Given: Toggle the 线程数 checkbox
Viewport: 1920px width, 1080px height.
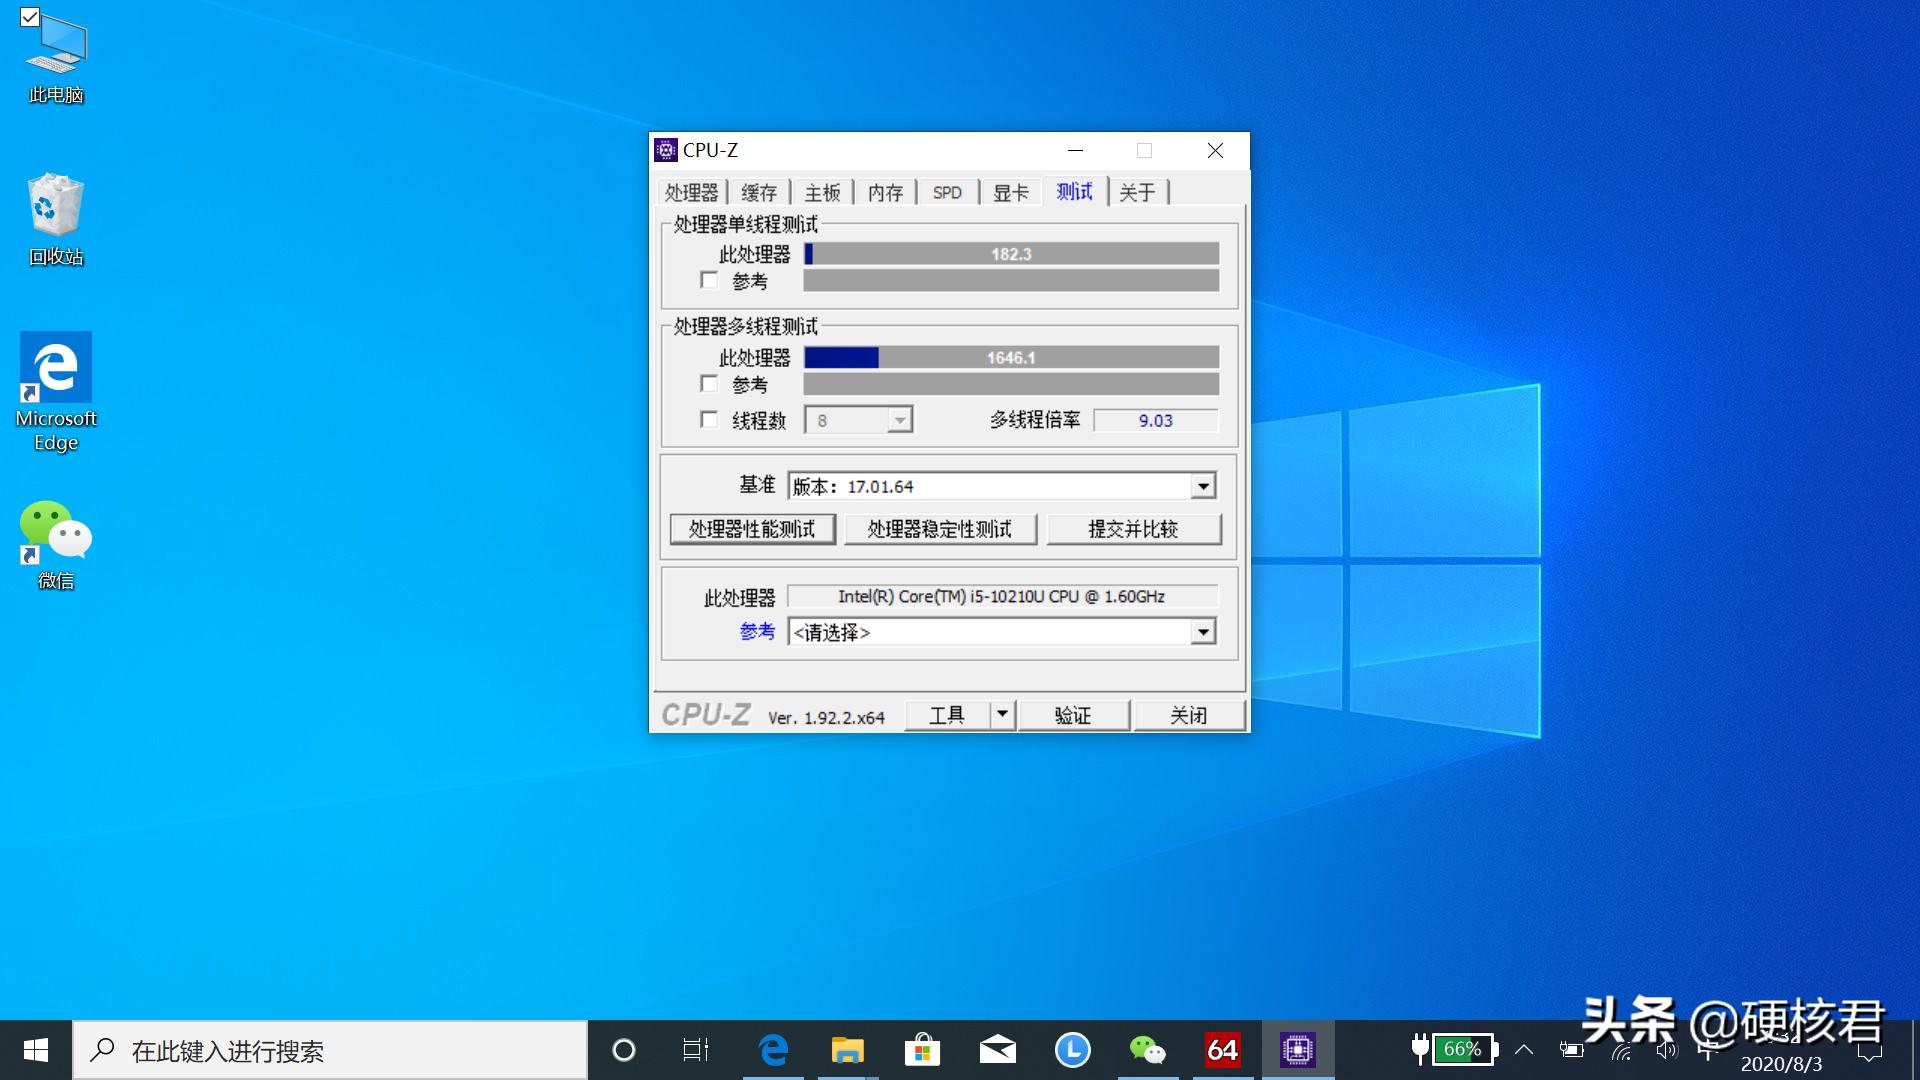Looking at the screenshot, I should (710, 420).
